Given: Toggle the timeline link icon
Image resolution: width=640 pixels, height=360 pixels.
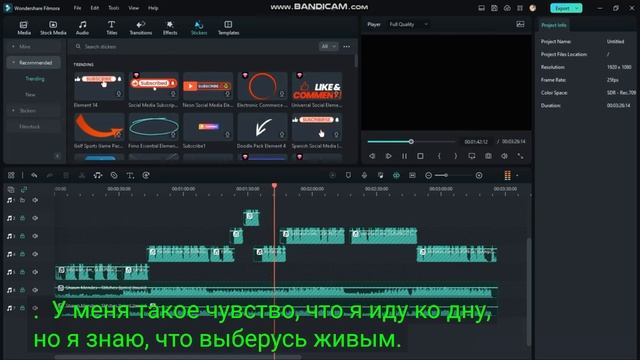Looking at the screenshot, I should point(24,189).
